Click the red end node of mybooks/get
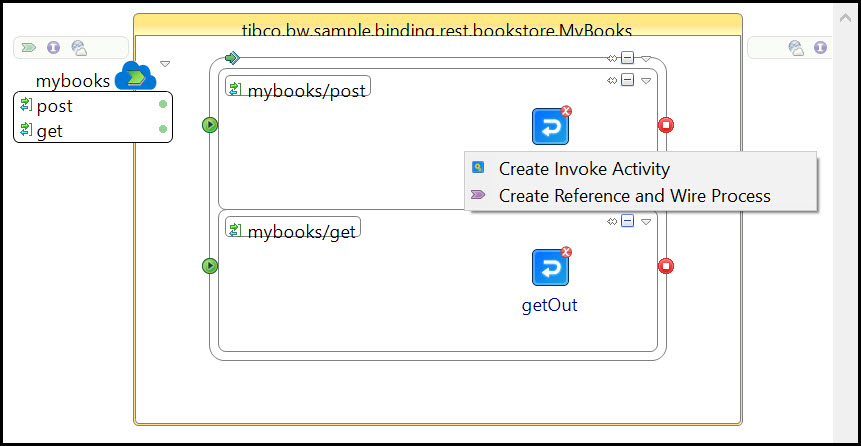Viewport: 861px width, 446px height. tap(666, 266)
